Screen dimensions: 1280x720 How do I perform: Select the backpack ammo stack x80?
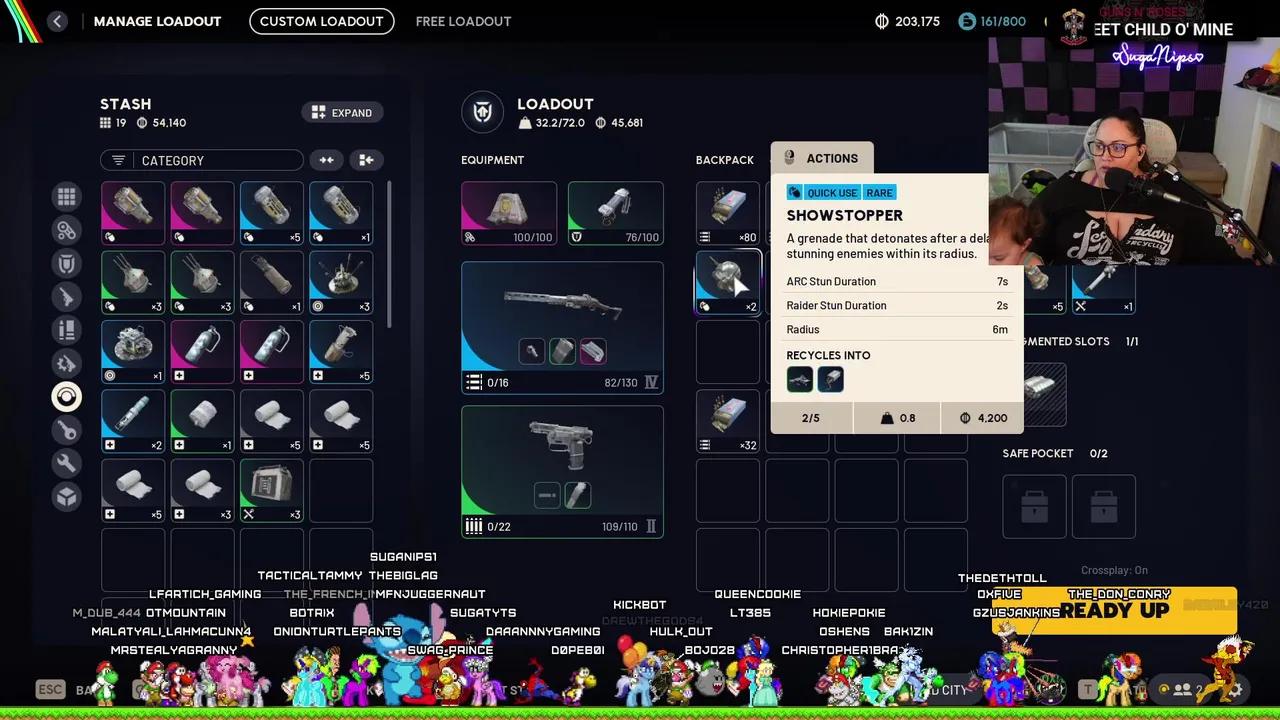click(728, 213)
